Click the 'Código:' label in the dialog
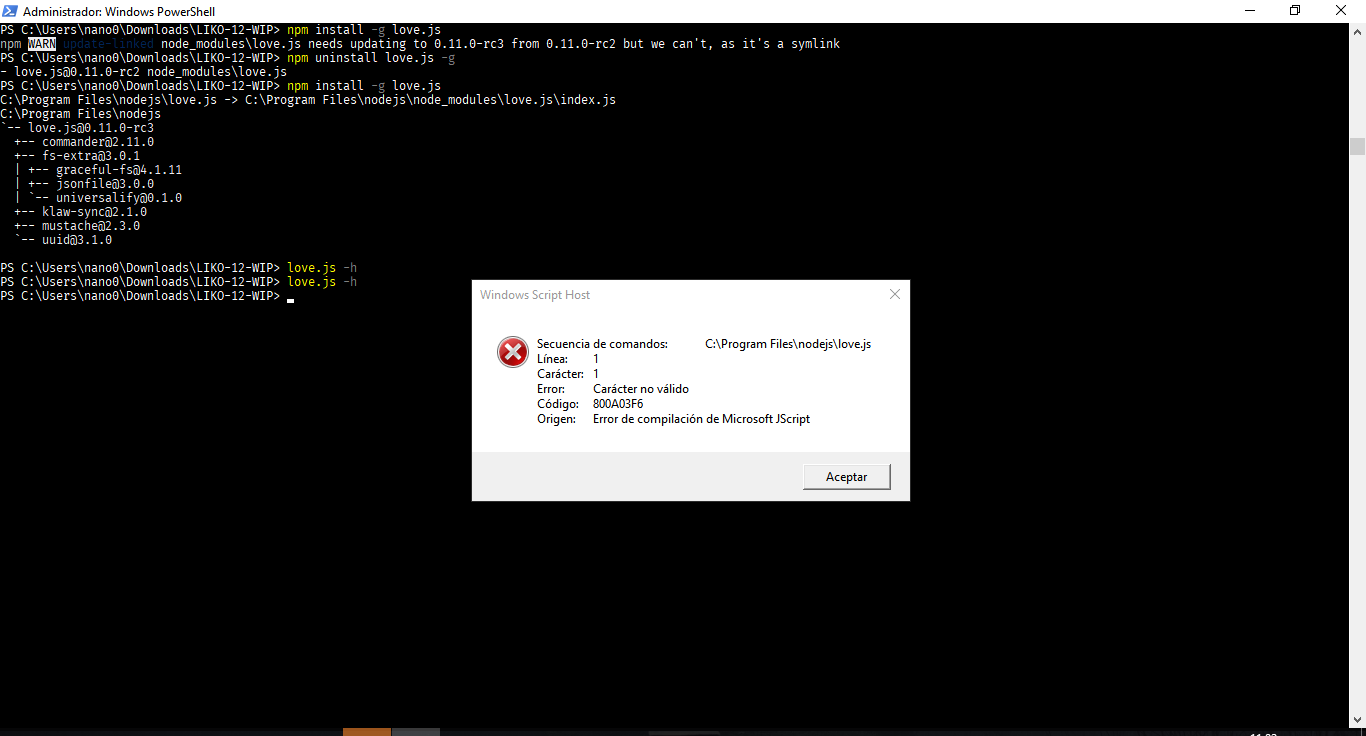1366x736 pixels. click(558, 404)
